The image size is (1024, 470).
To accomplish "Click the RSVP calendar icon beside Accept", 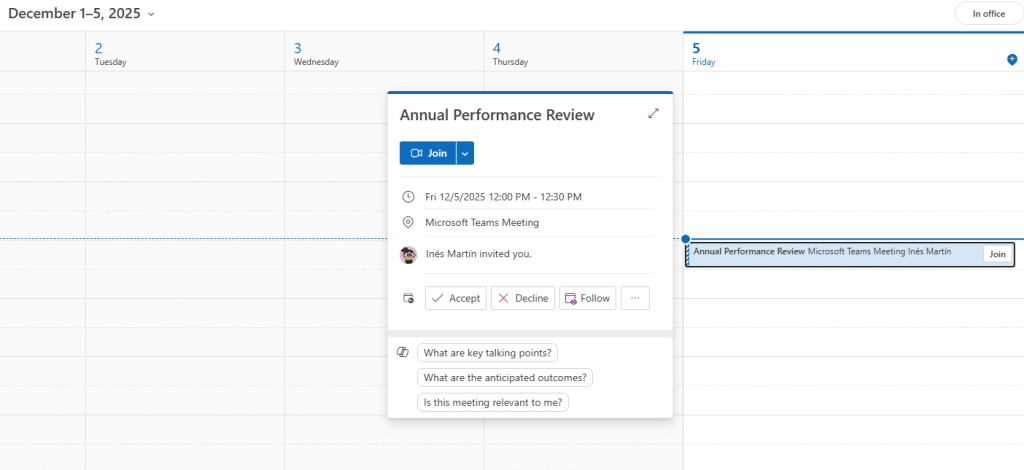I will (x=408, y=298).
